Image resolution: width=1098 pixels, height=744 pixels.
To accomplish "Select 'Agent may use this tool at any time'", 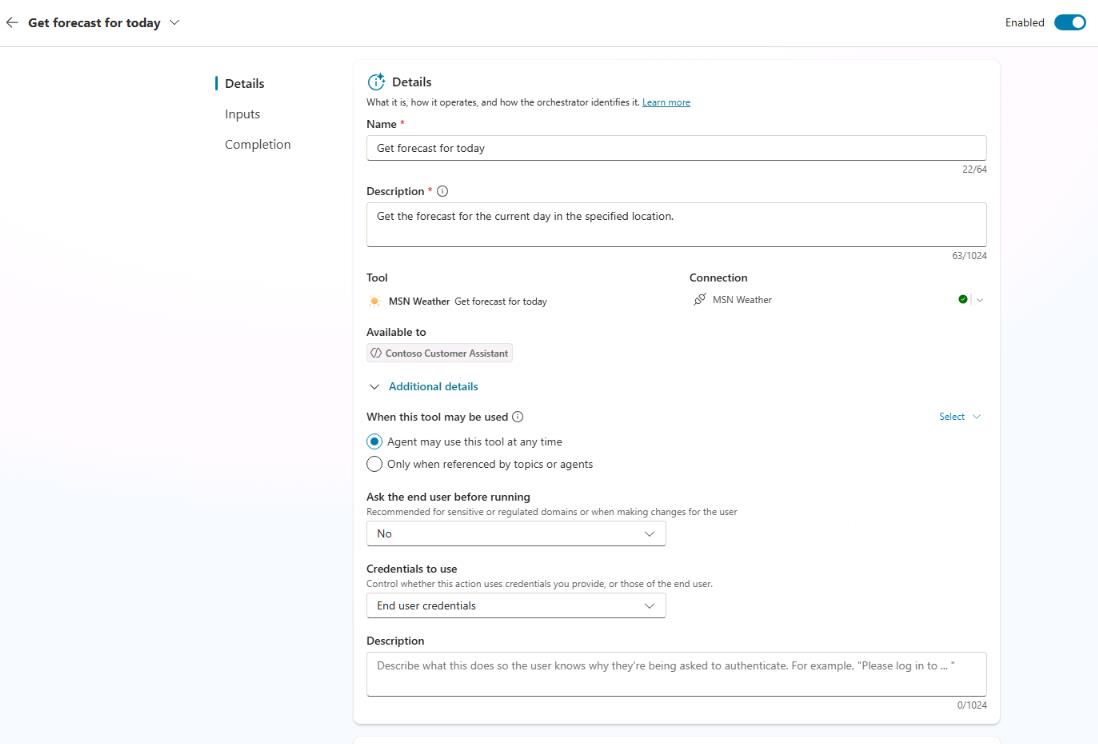I will (x=375, y=441).
